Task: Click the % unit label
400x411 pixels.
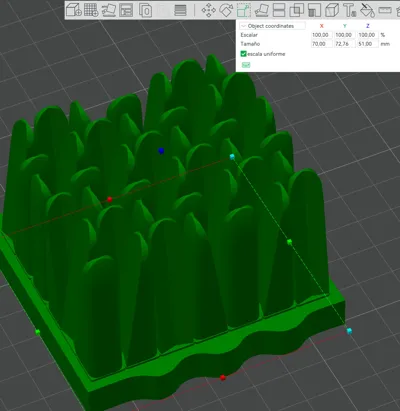Action: click(383, 35)
